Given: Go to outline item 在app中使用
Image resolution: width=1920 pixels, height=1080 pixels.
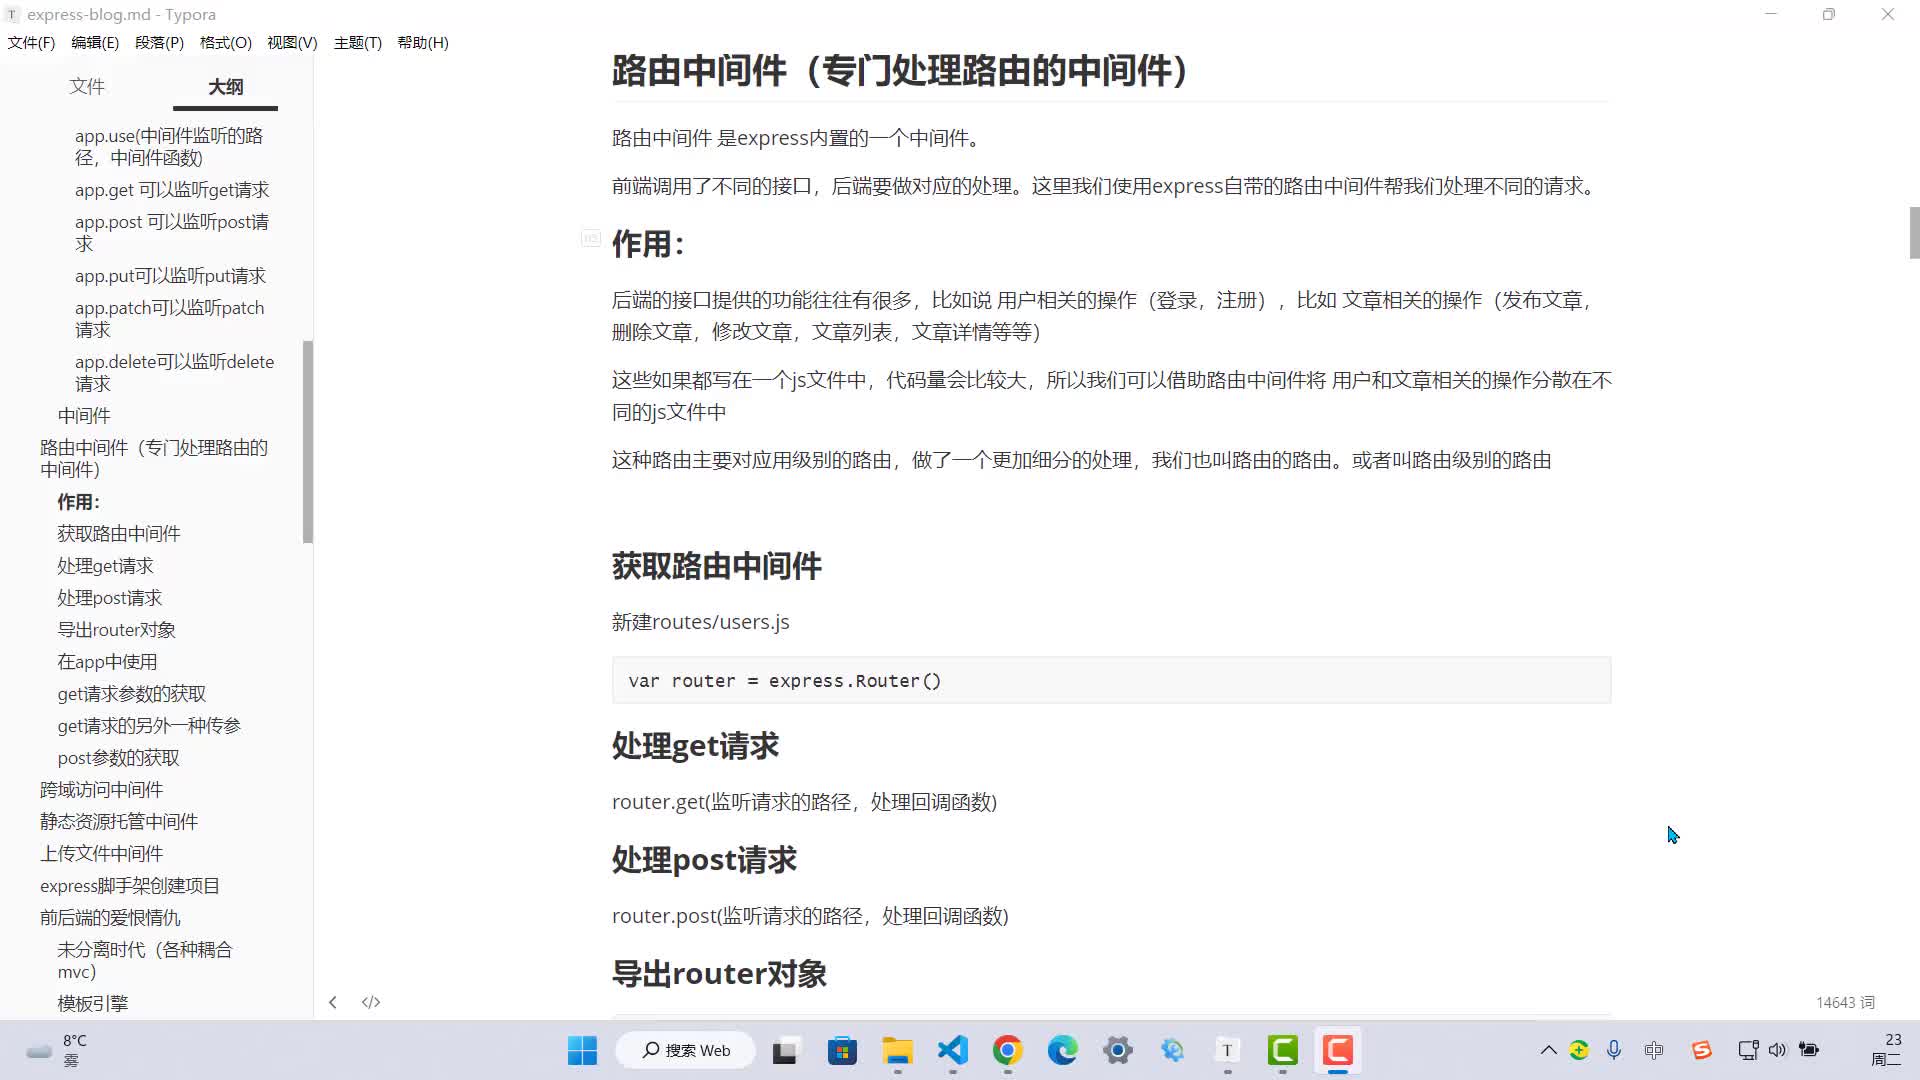Looking at the screenshot, I should tap(107, 661).
